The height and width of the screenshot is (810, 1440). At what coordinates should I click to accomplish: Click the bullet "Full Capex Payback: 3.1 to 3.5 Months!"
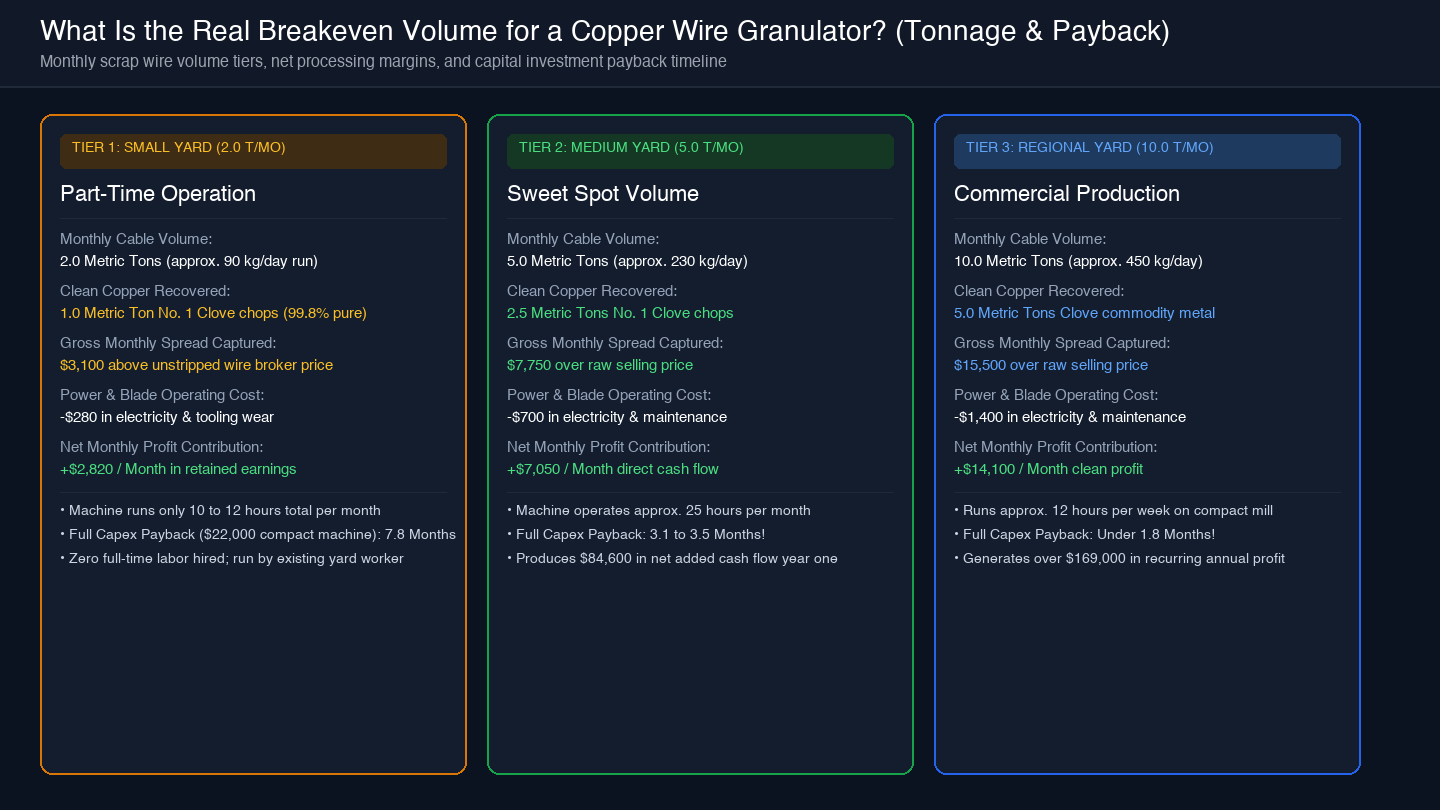point(636,534)
